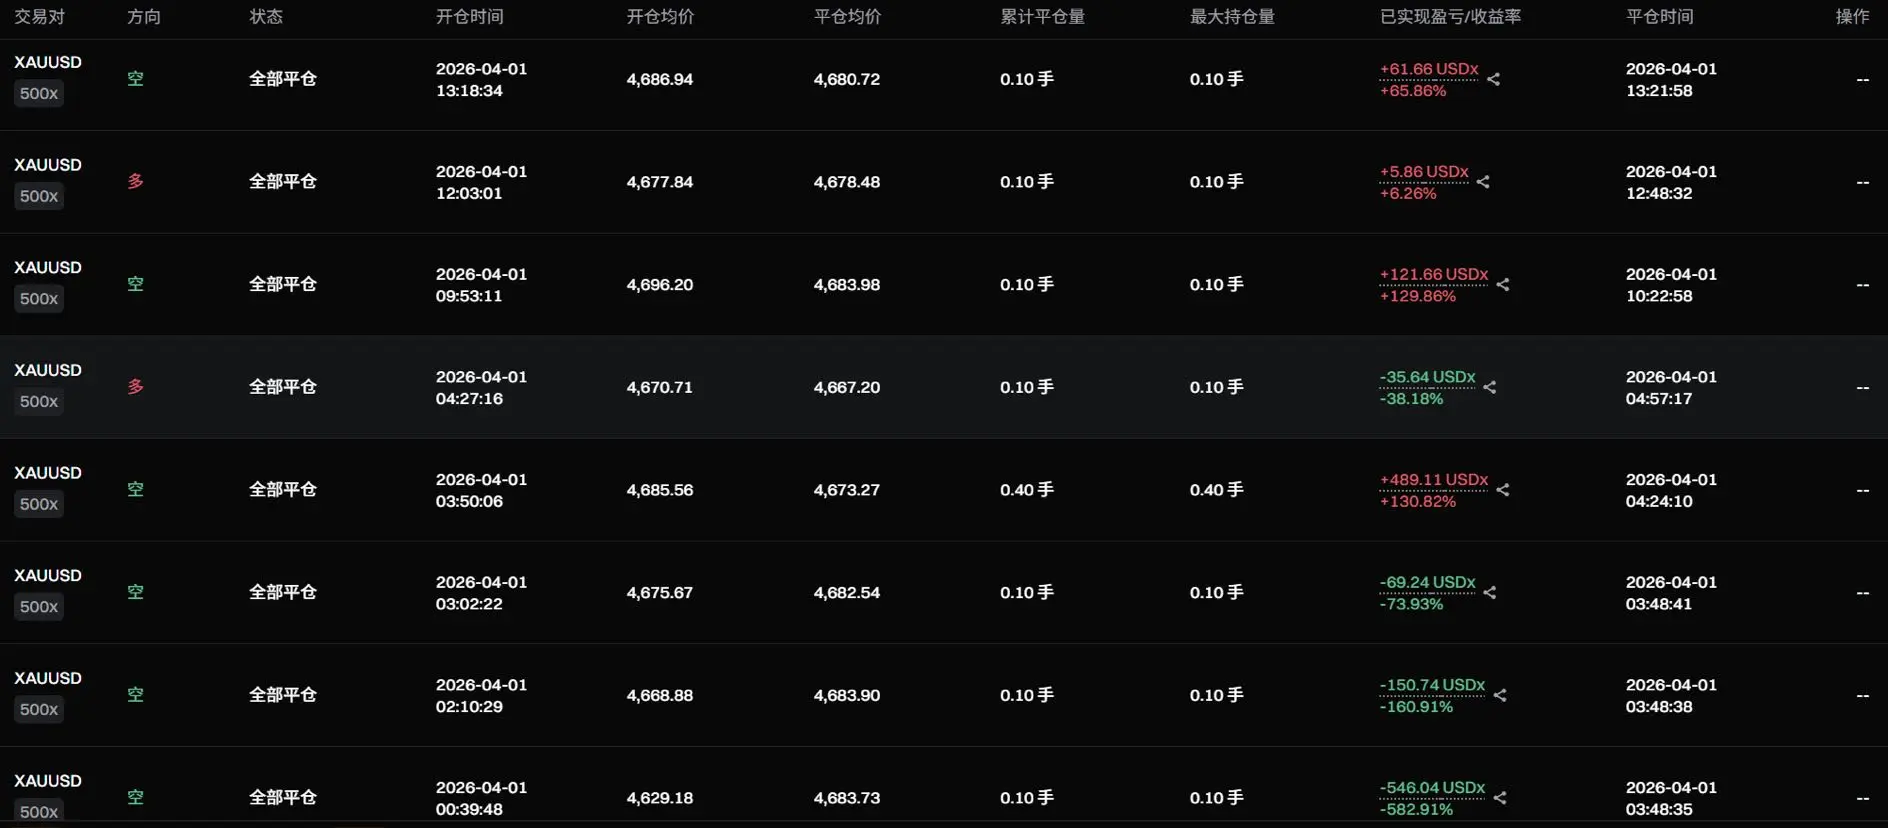Screen dimensions: 1888x828
Task: Click the +129.86% return rate value
Action: tap(1417, 296)
